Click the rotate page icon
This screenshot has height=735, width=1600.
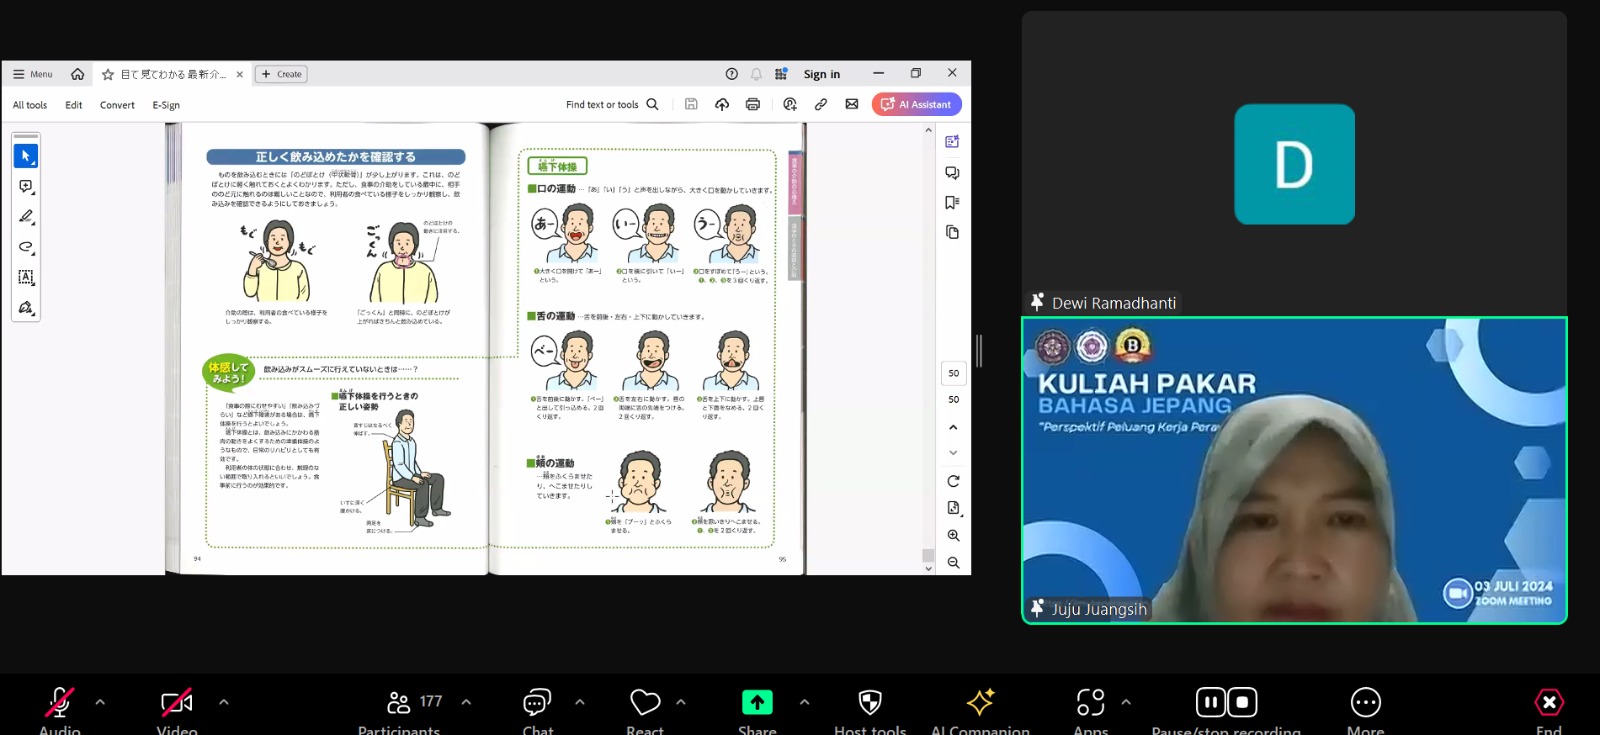coord(953,481)
